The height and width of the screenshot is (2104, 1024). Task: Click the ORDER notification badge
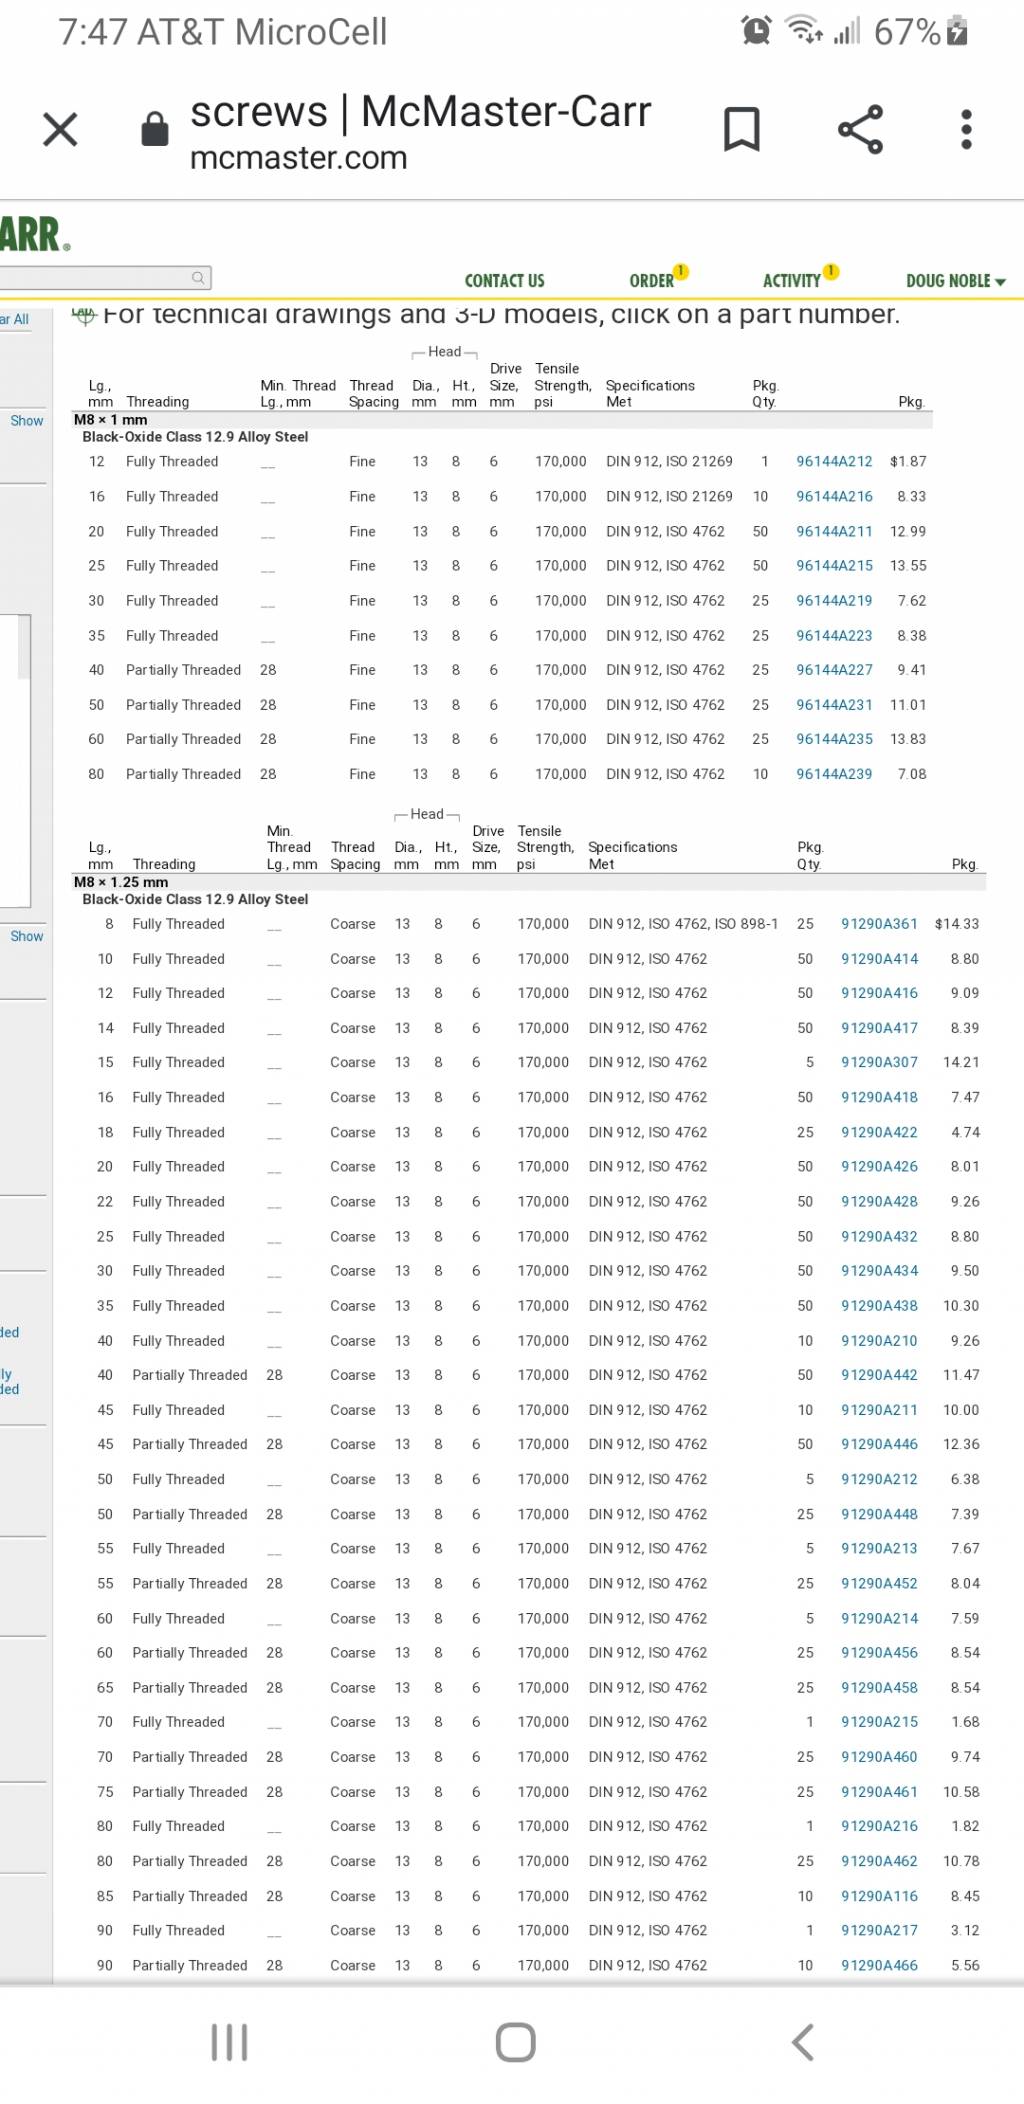click(x=681, y=271)
